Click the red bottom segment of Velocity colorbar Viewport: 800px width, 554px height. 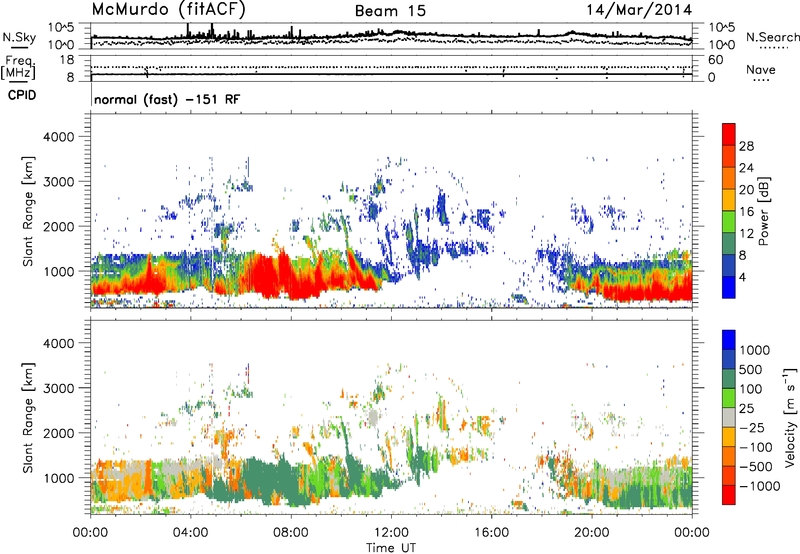click(x=729, y=495)
